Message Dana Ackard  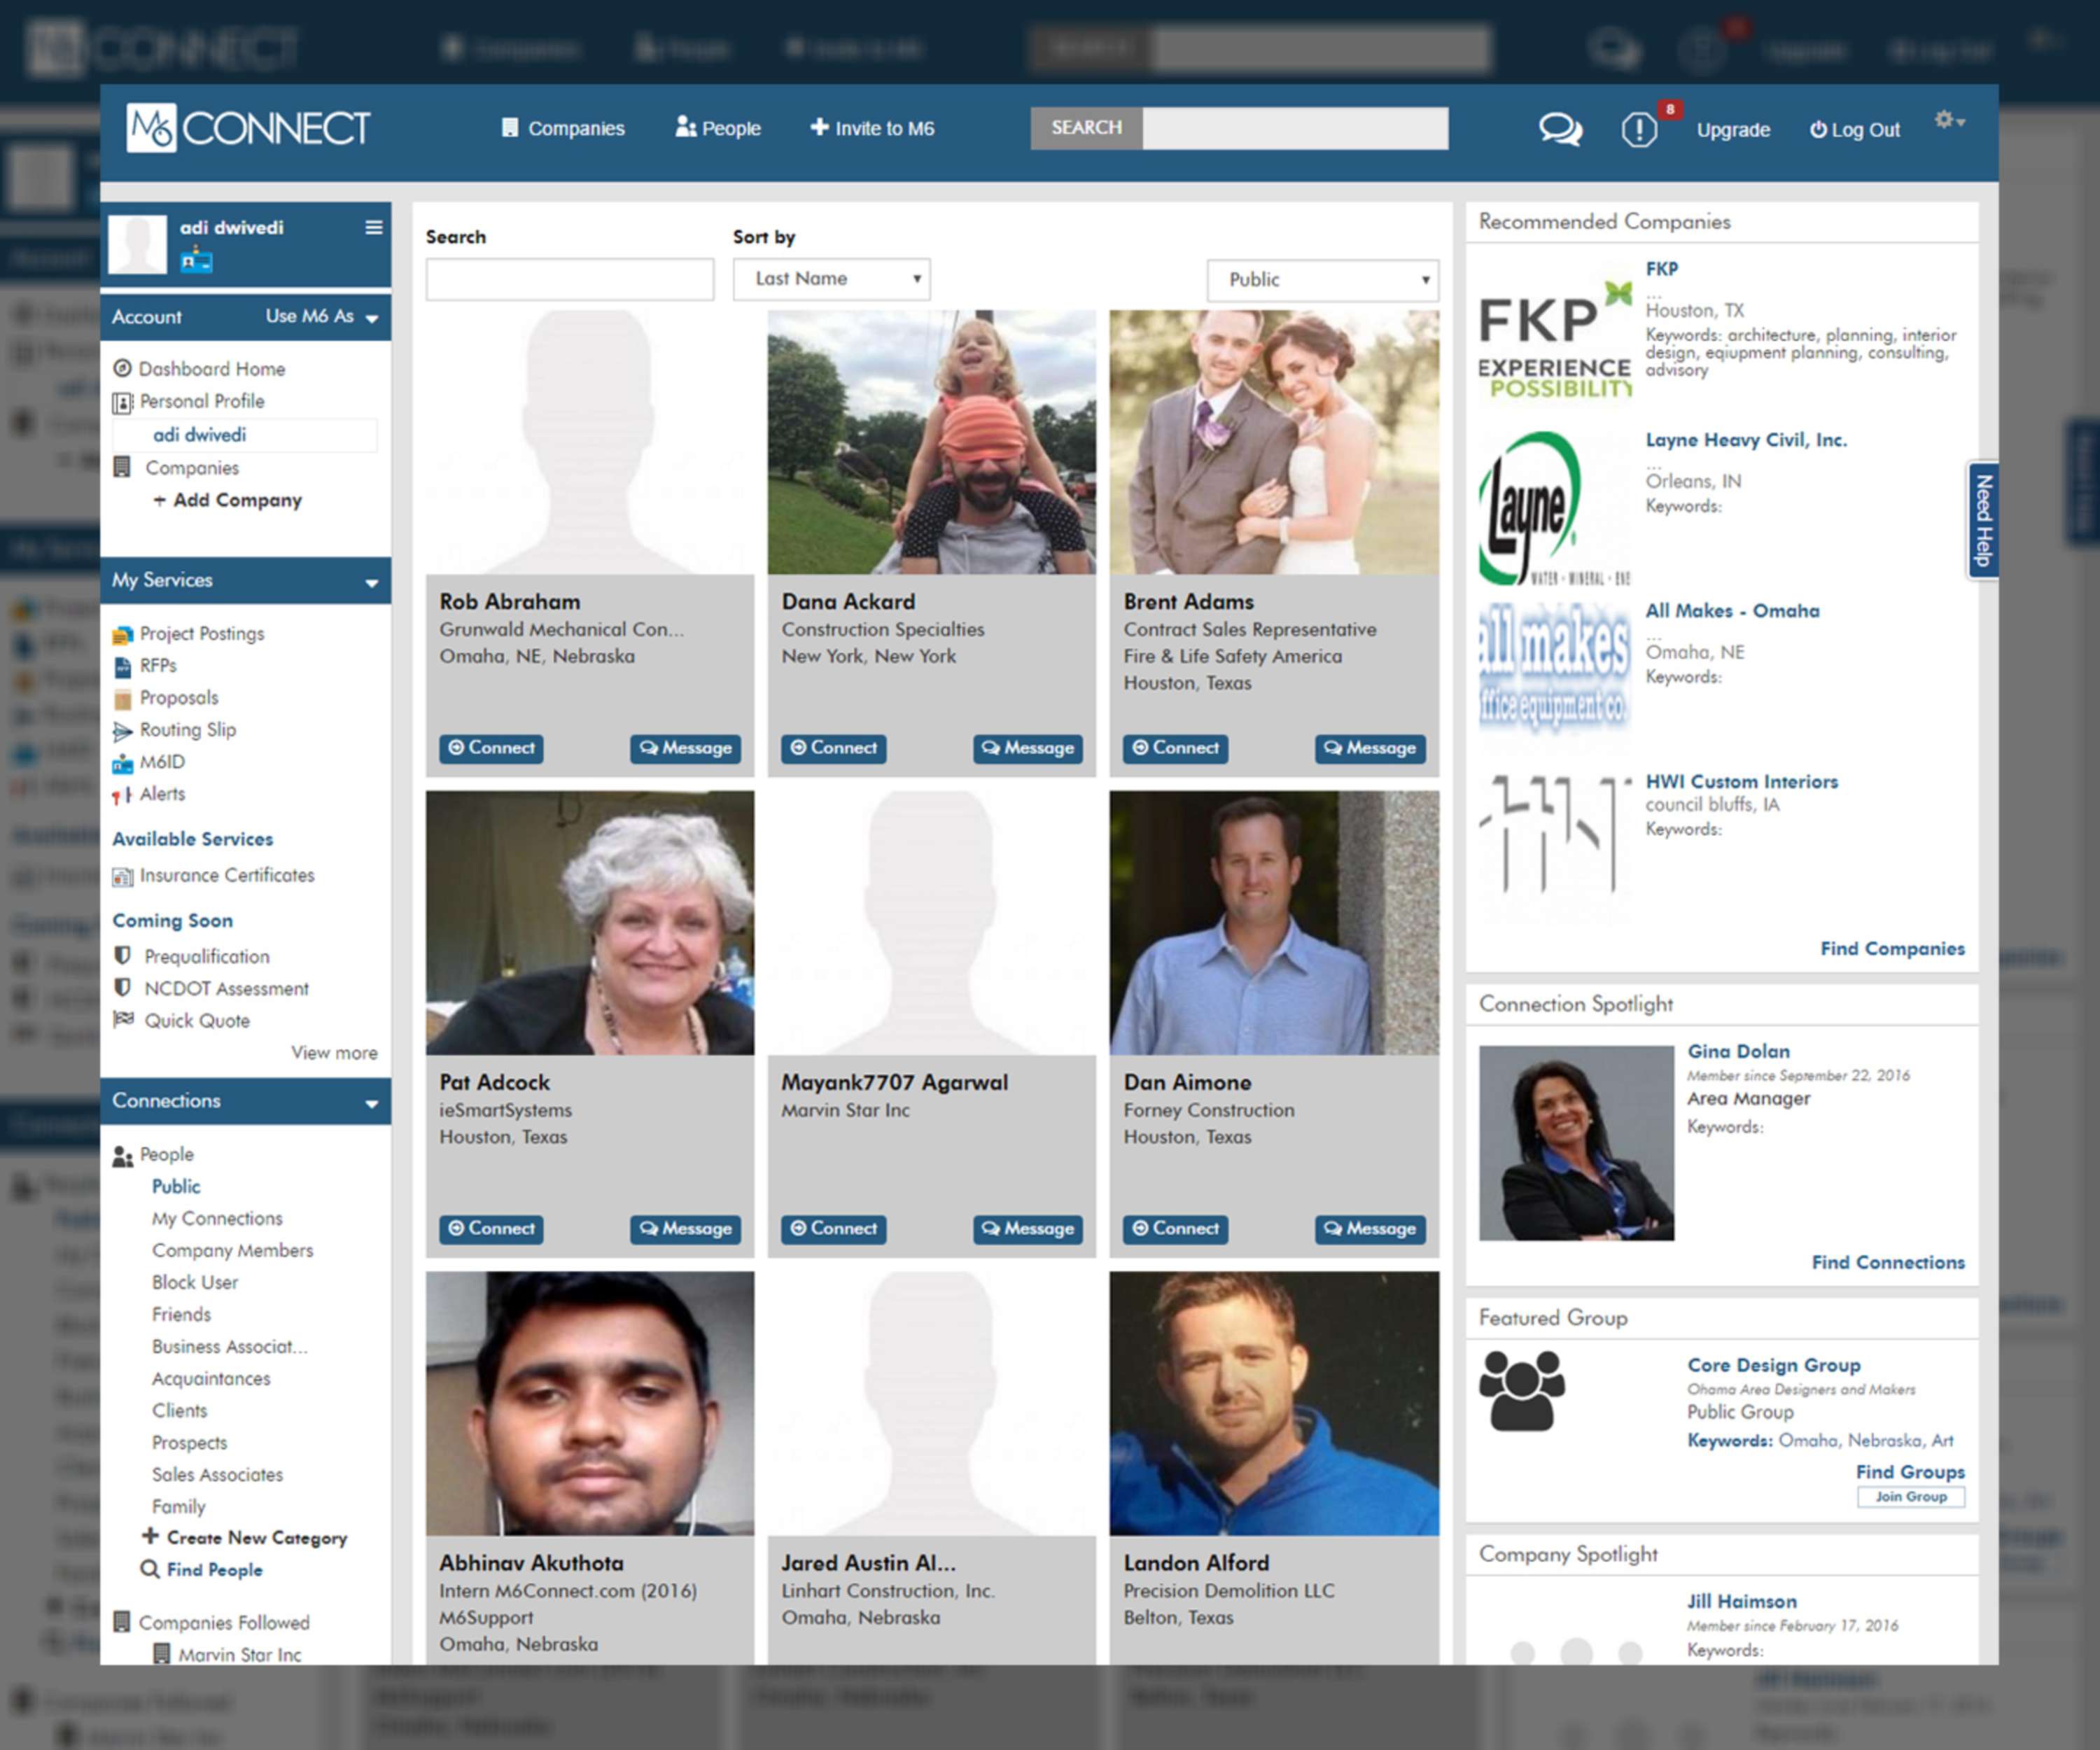[1028, 748]
